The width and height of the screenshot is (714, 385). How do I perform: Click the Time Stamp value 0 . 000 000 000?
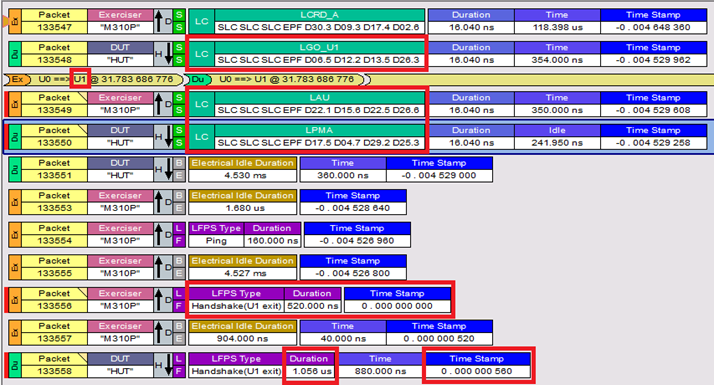click(397, 306)
